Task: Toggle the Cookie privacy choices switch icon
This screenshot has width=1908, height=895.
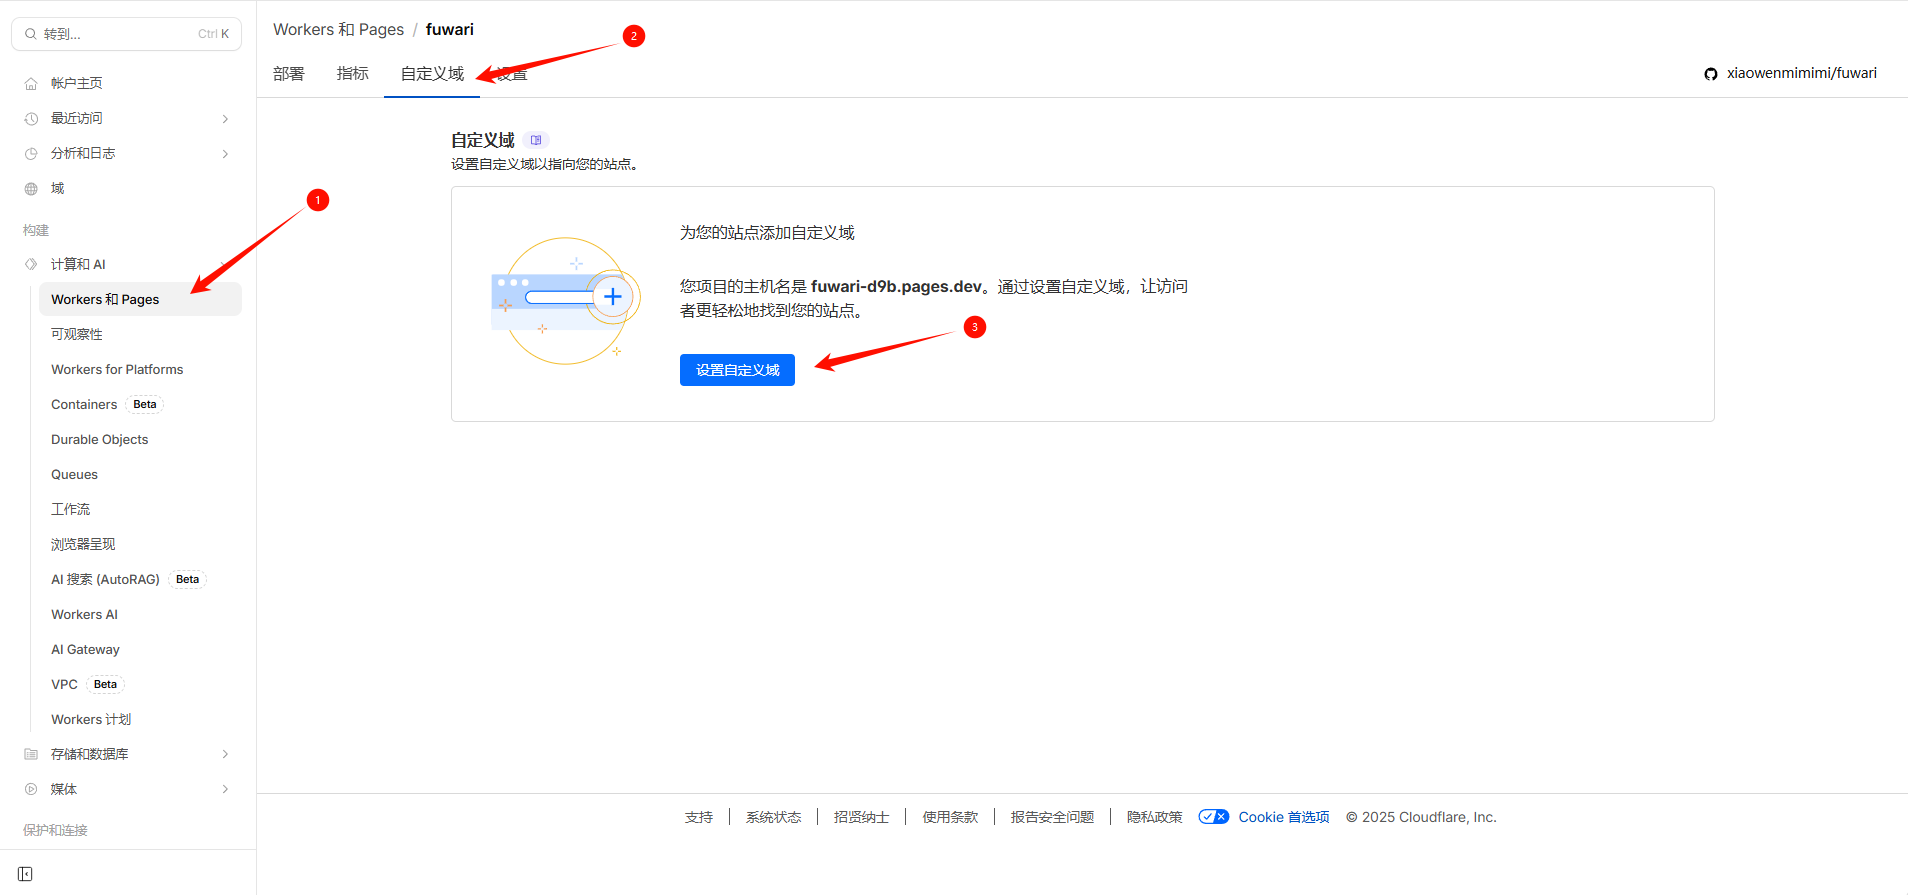Action: (1213, 817)
